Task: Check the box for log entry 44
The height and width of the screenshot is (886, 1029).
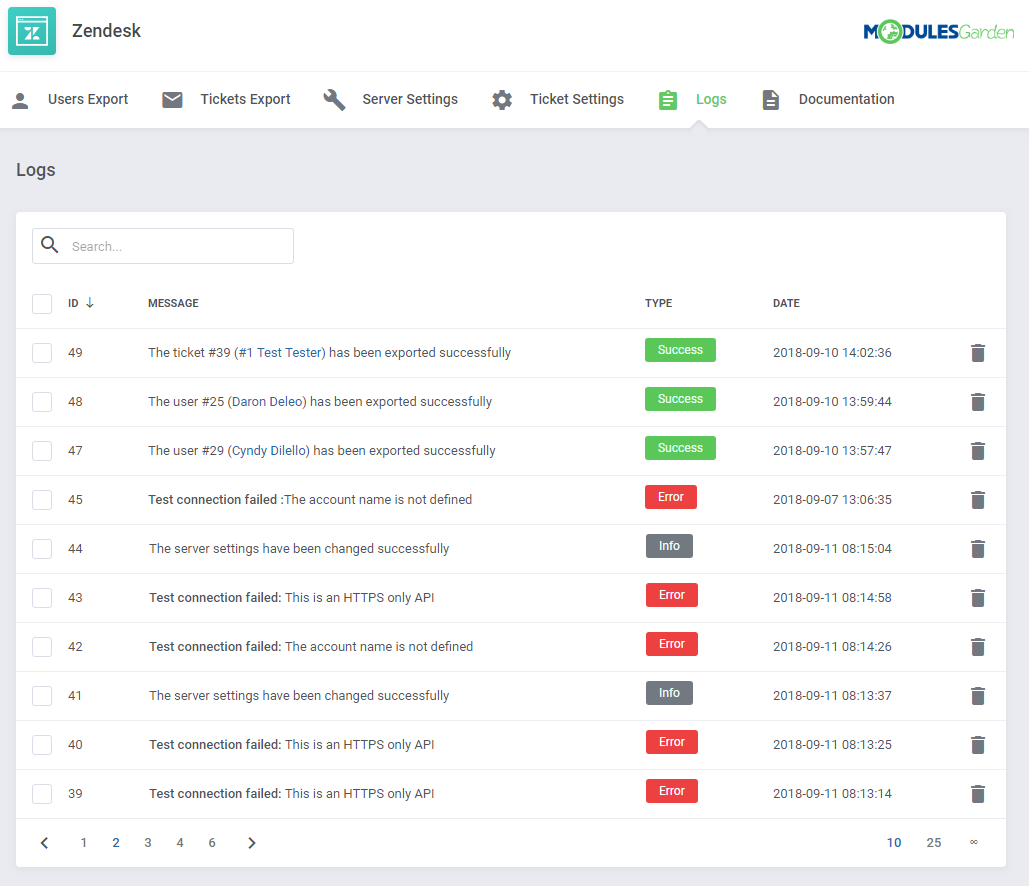Action: 42,549
